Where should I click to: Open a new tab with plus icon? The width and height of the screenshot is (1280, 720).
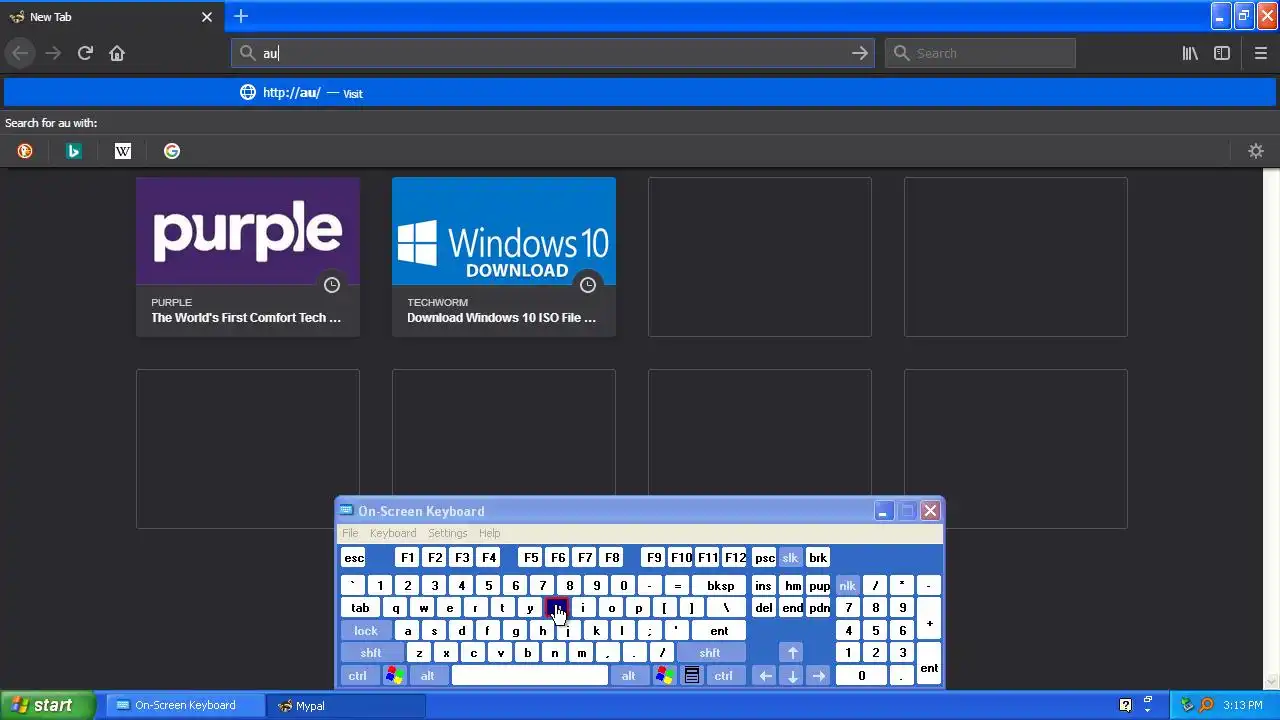(x=240, y=16)
